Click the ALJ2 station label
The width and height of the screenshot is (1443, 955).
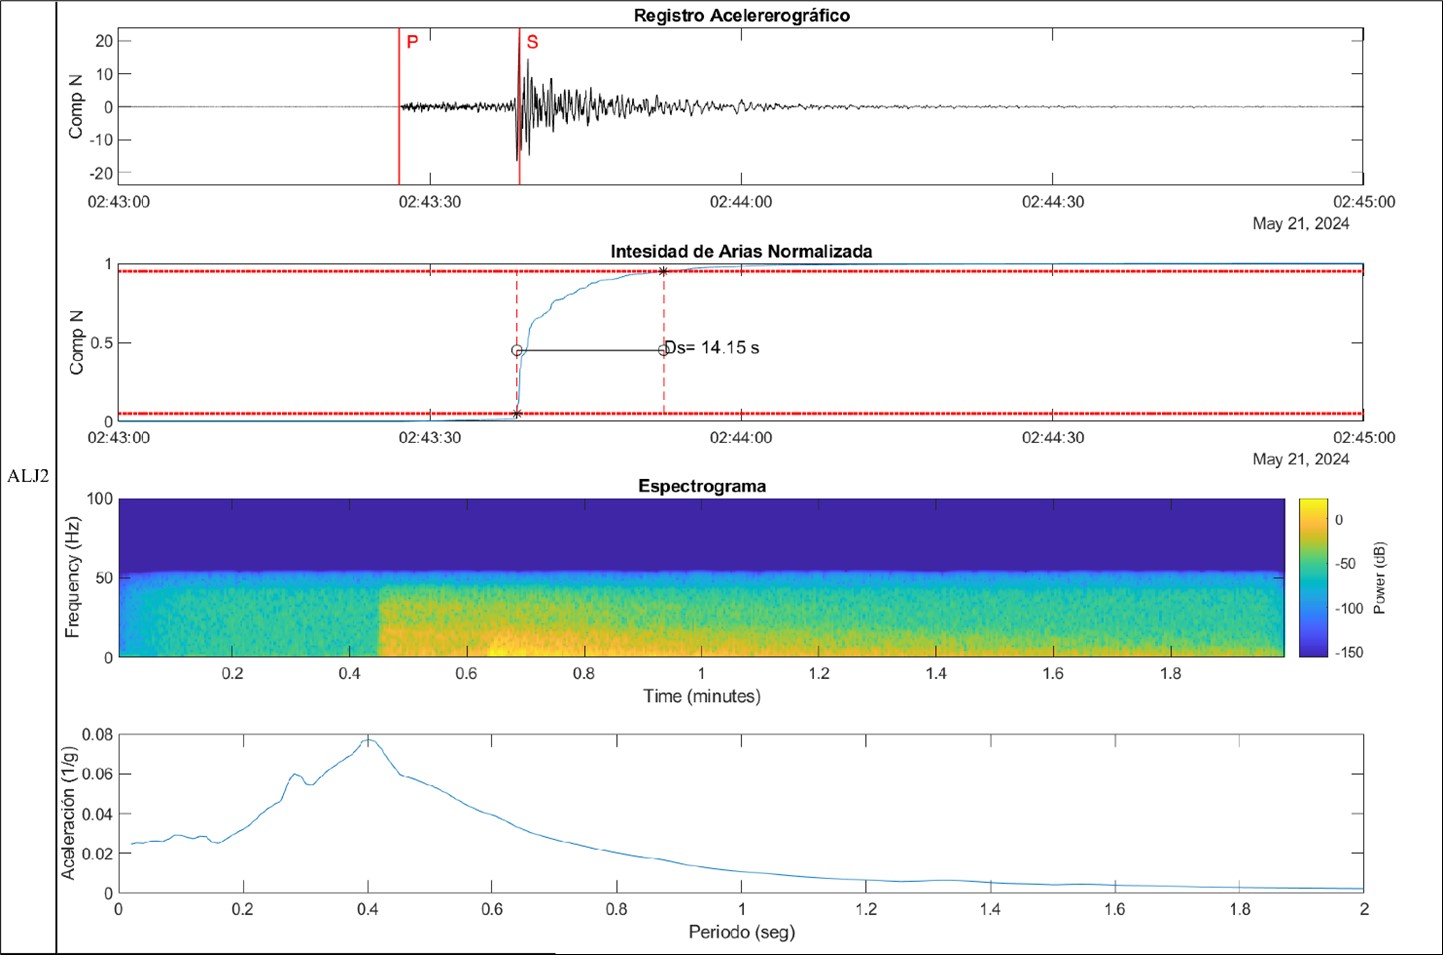tap(28, 476)
